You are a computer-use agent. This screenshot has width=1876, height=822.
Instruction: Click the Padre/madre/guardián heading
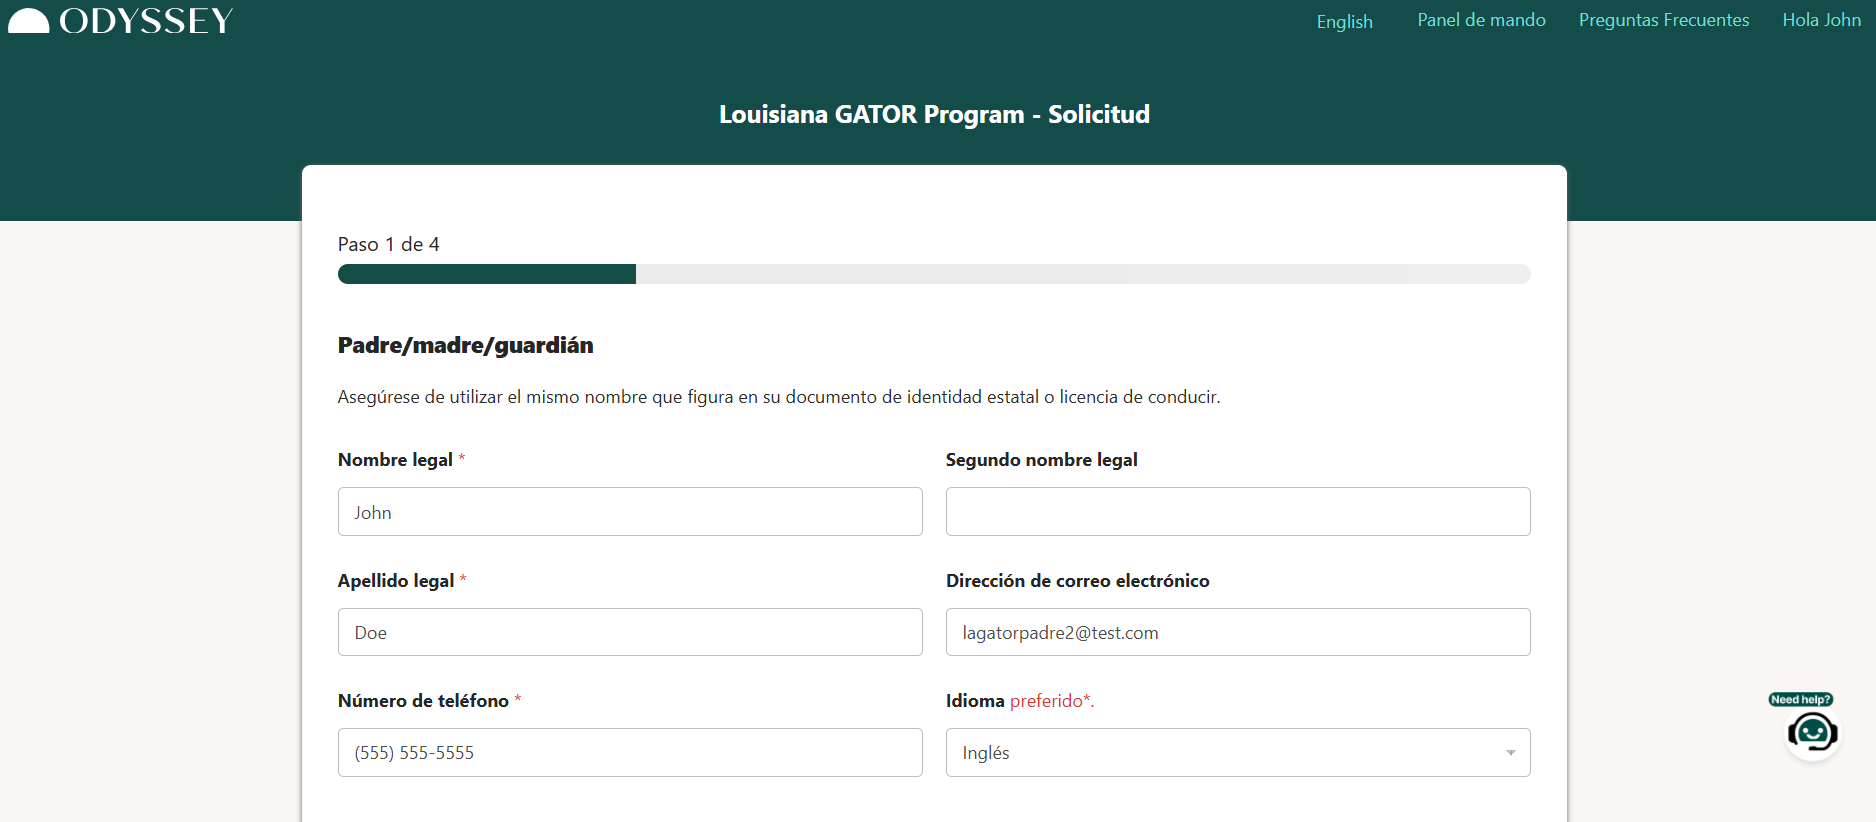click(465, 345)
